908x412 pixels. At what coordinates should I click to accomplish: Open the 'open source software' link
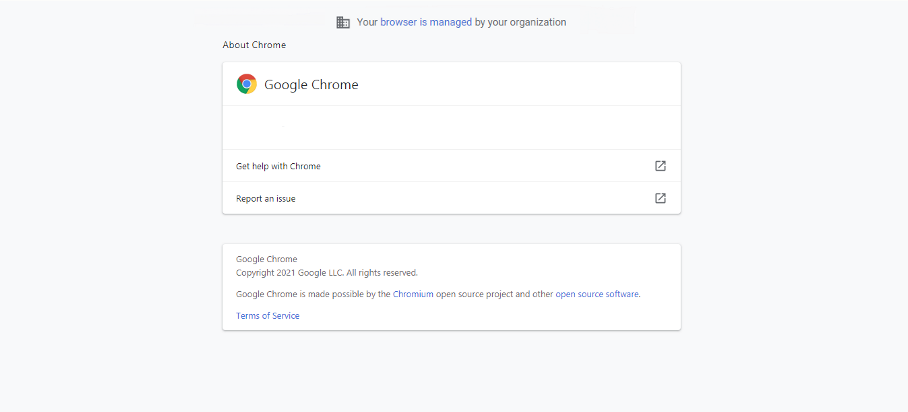tap(597, 294)
